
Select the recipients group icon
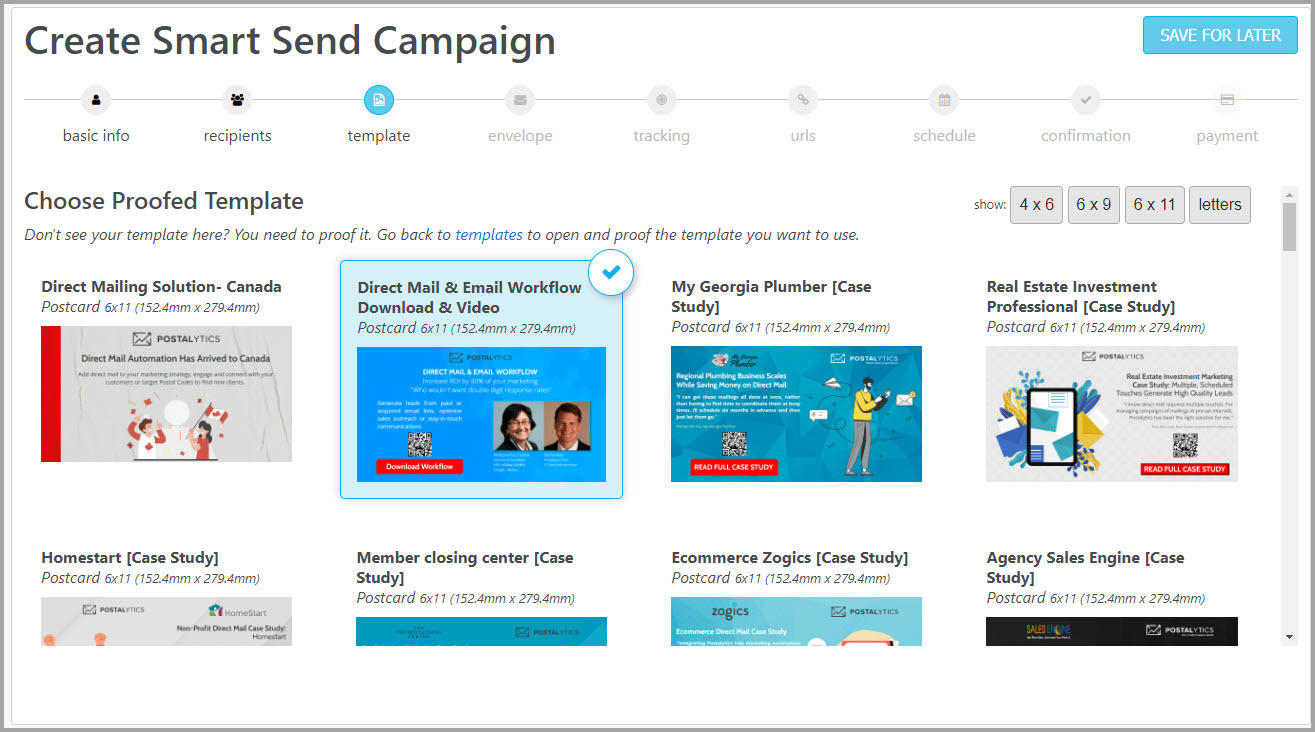[237, 100]
